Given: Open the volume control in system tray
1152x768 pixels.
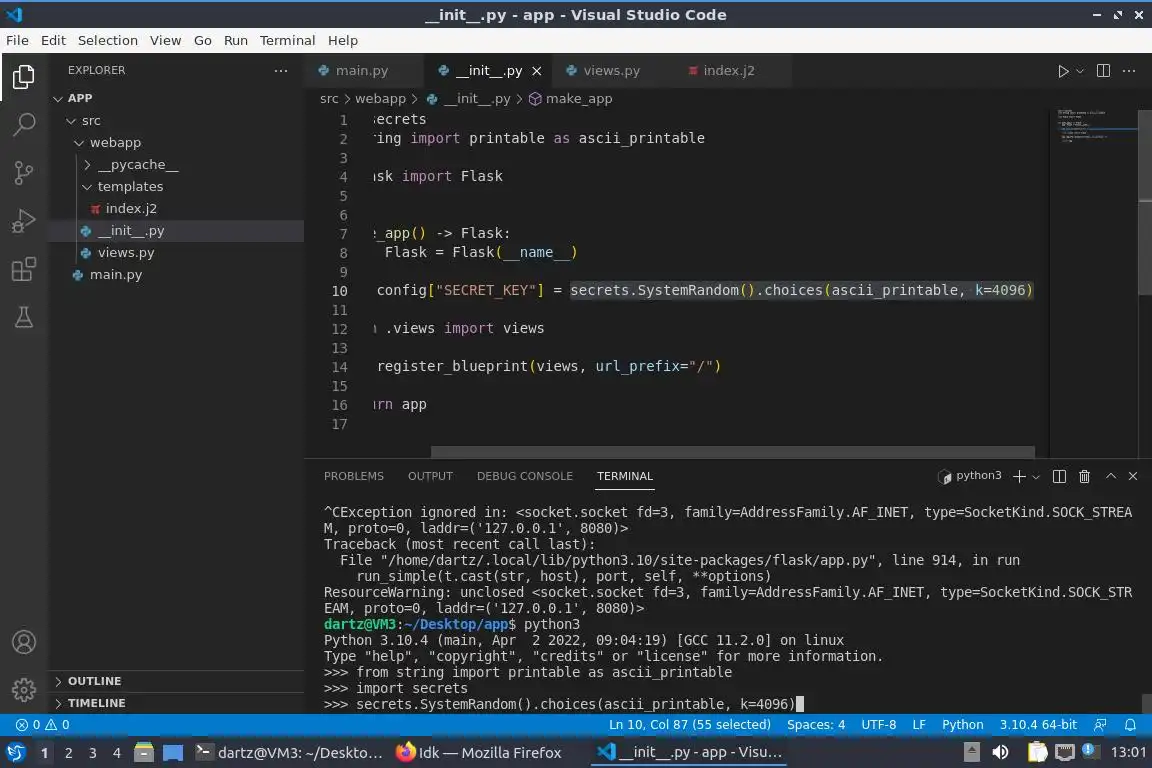Looking at the screenshot, I should click(1000, 752).
